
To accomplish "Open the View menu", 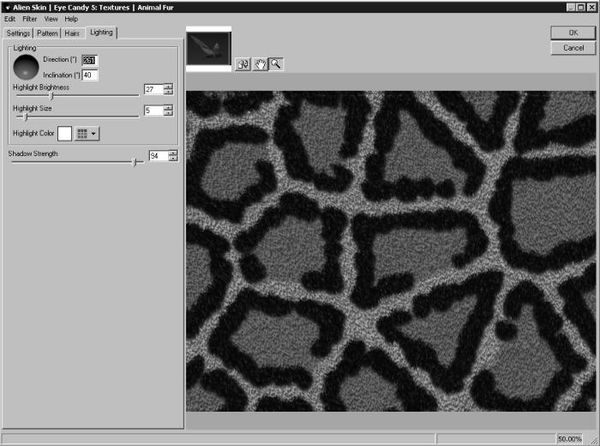I will (x=50, y=19).
